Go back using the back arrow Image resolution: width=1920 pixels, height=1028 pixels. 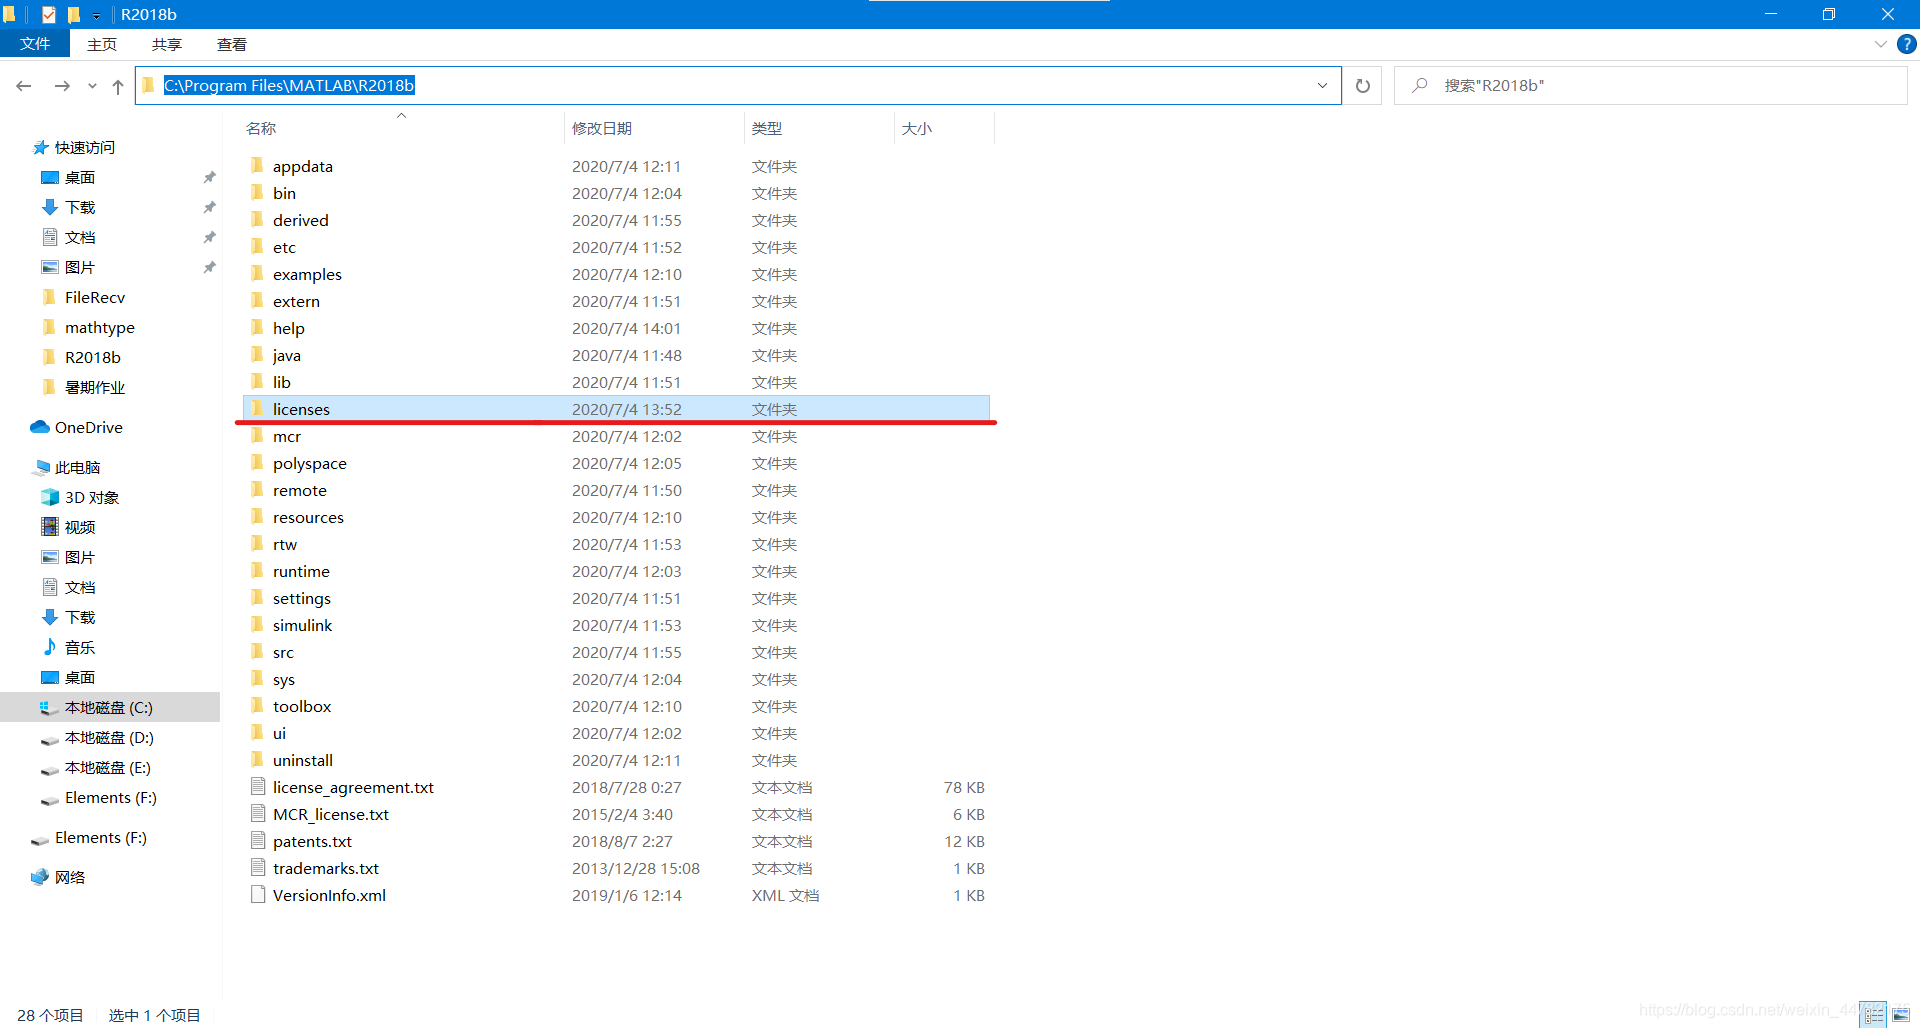click(24, 86)
